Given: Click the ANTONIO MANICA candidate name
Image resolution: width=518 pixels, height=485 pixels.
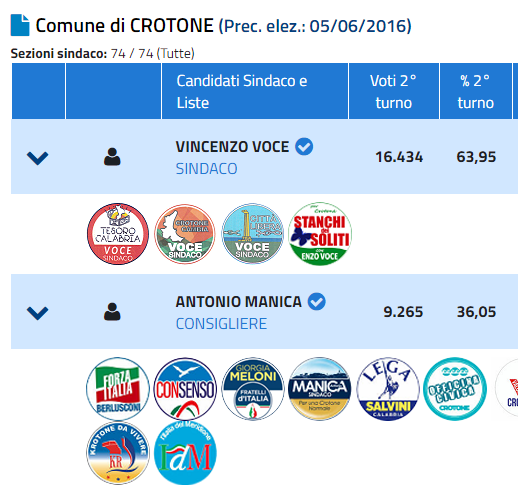Looking at the screenshot, I should [239, 302].
